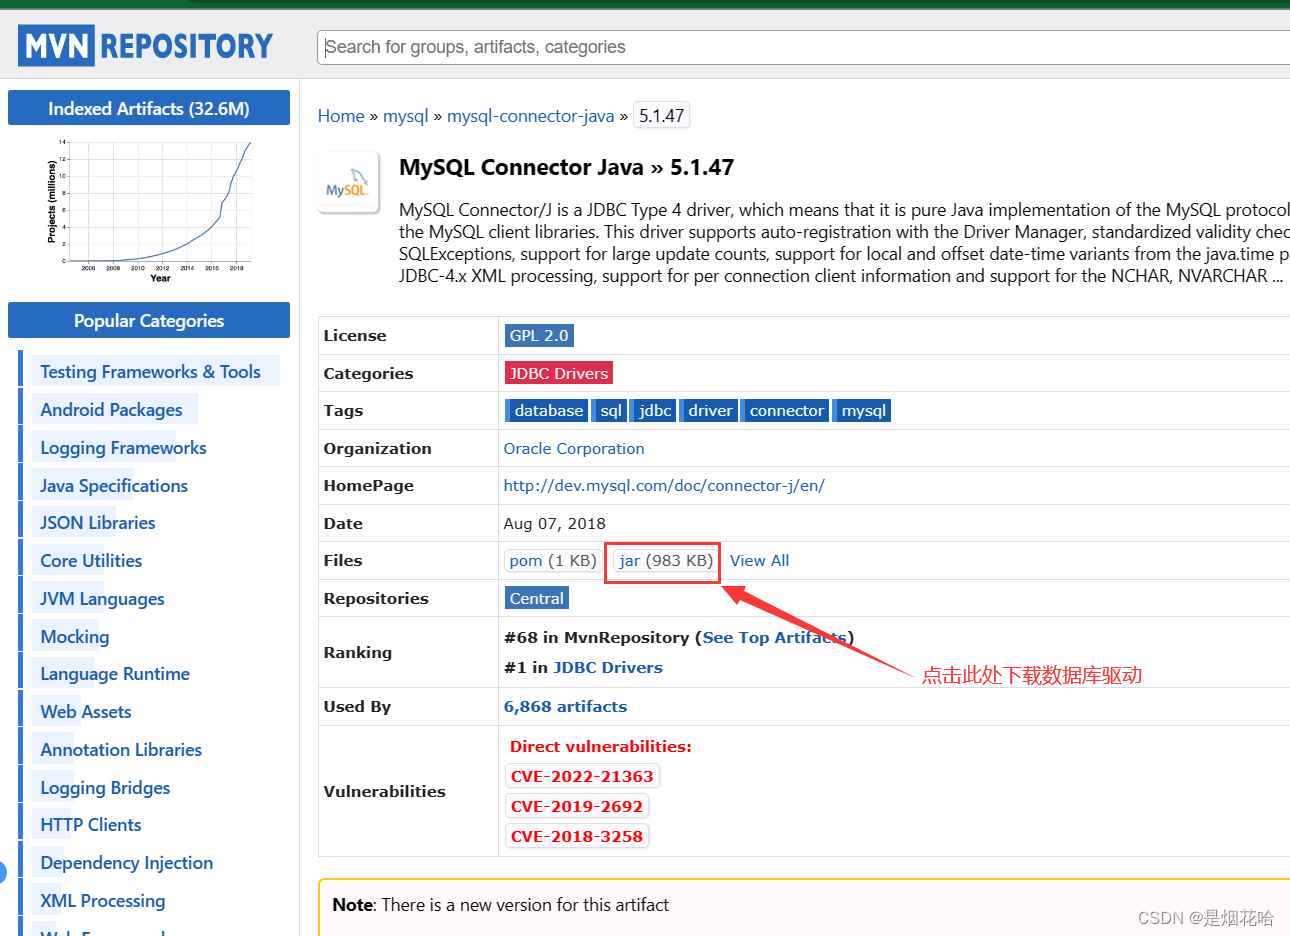The width and height of the screenshot is (1290, 936).
Task: Download the jar (983 KB) file
Action: (x=665, y=561)
